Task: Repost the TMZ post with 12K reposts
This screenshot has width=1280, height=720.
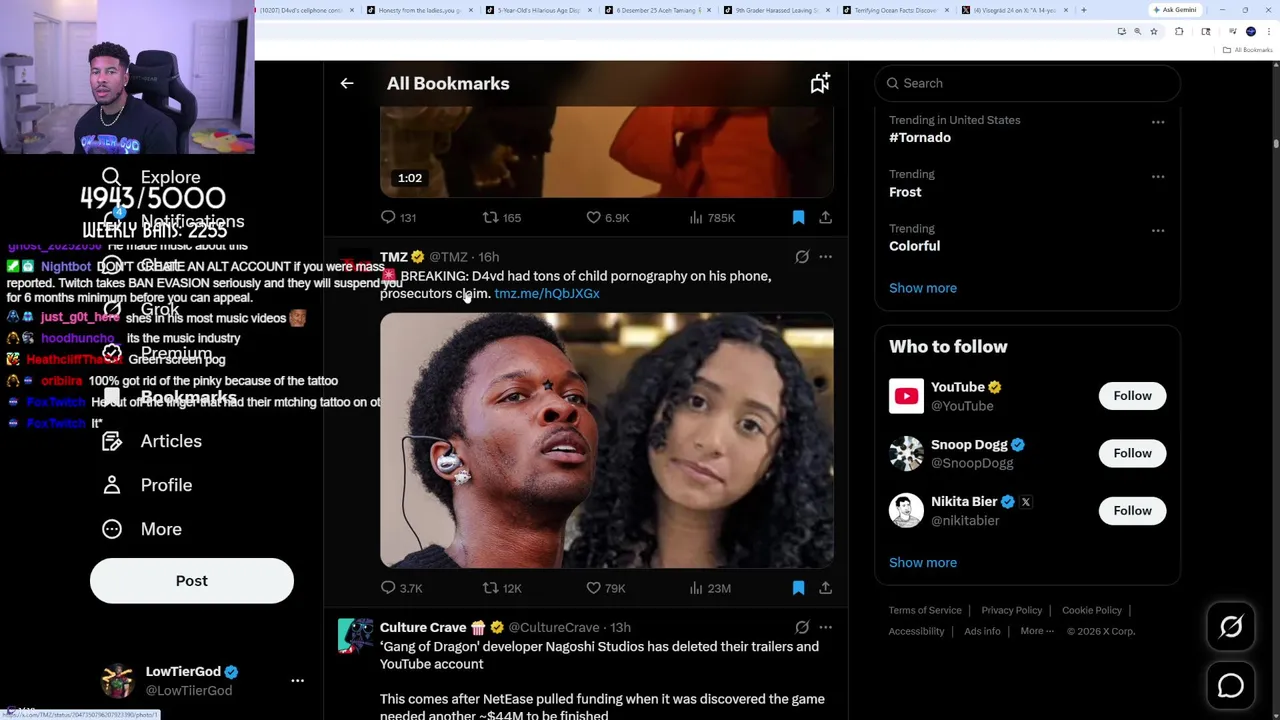Action: point(502,588)
